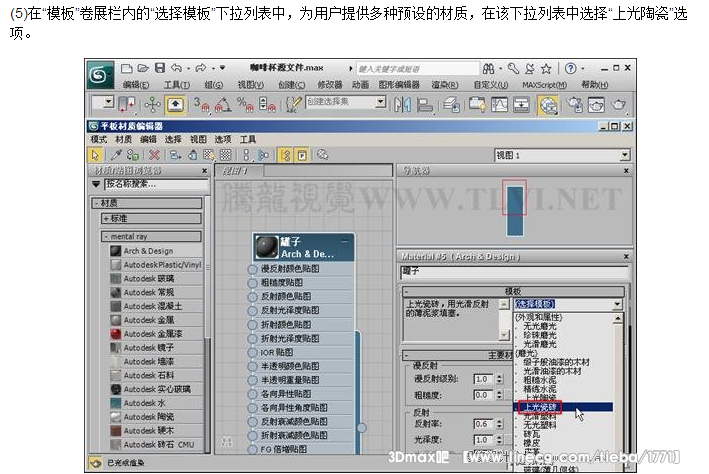Viewport: 709px width, 474px height.
Task: Open the 渲染(R) main menu
Action: pos(445,85)
